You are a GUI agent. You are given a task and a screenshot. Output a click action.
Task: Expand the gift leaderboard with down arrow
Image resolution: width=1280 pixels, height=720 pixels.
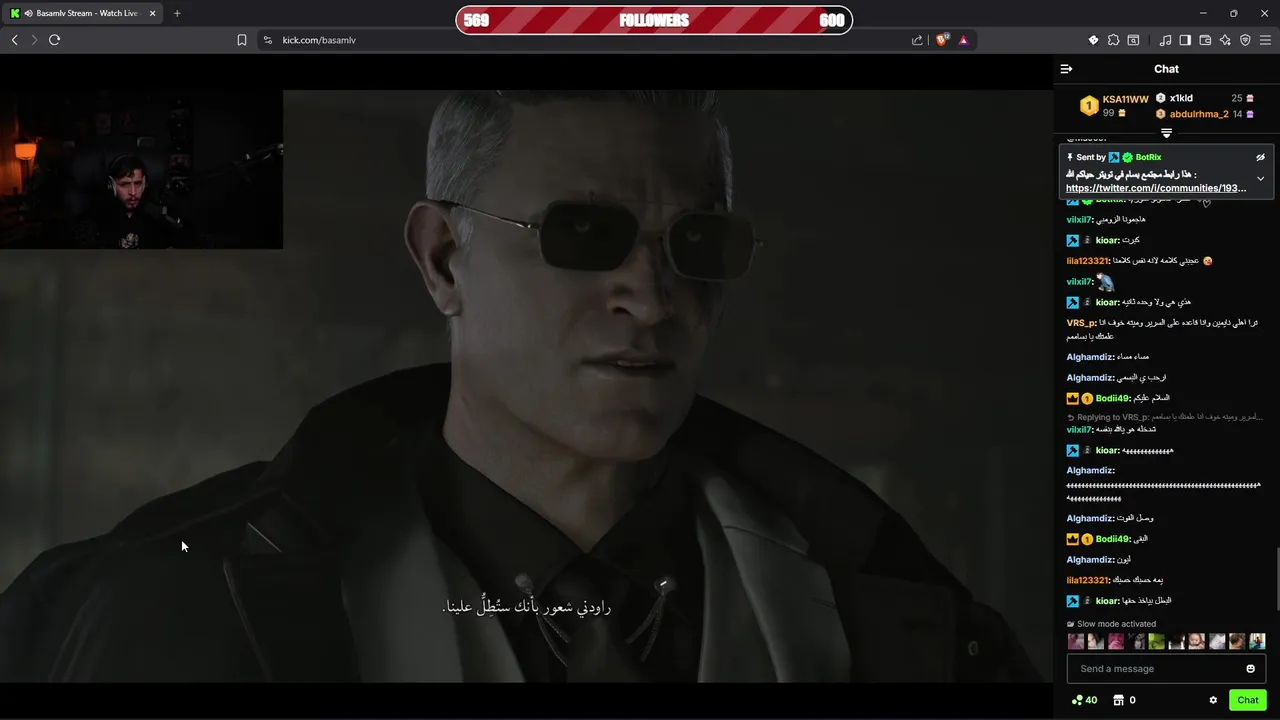pos(1166,133)
